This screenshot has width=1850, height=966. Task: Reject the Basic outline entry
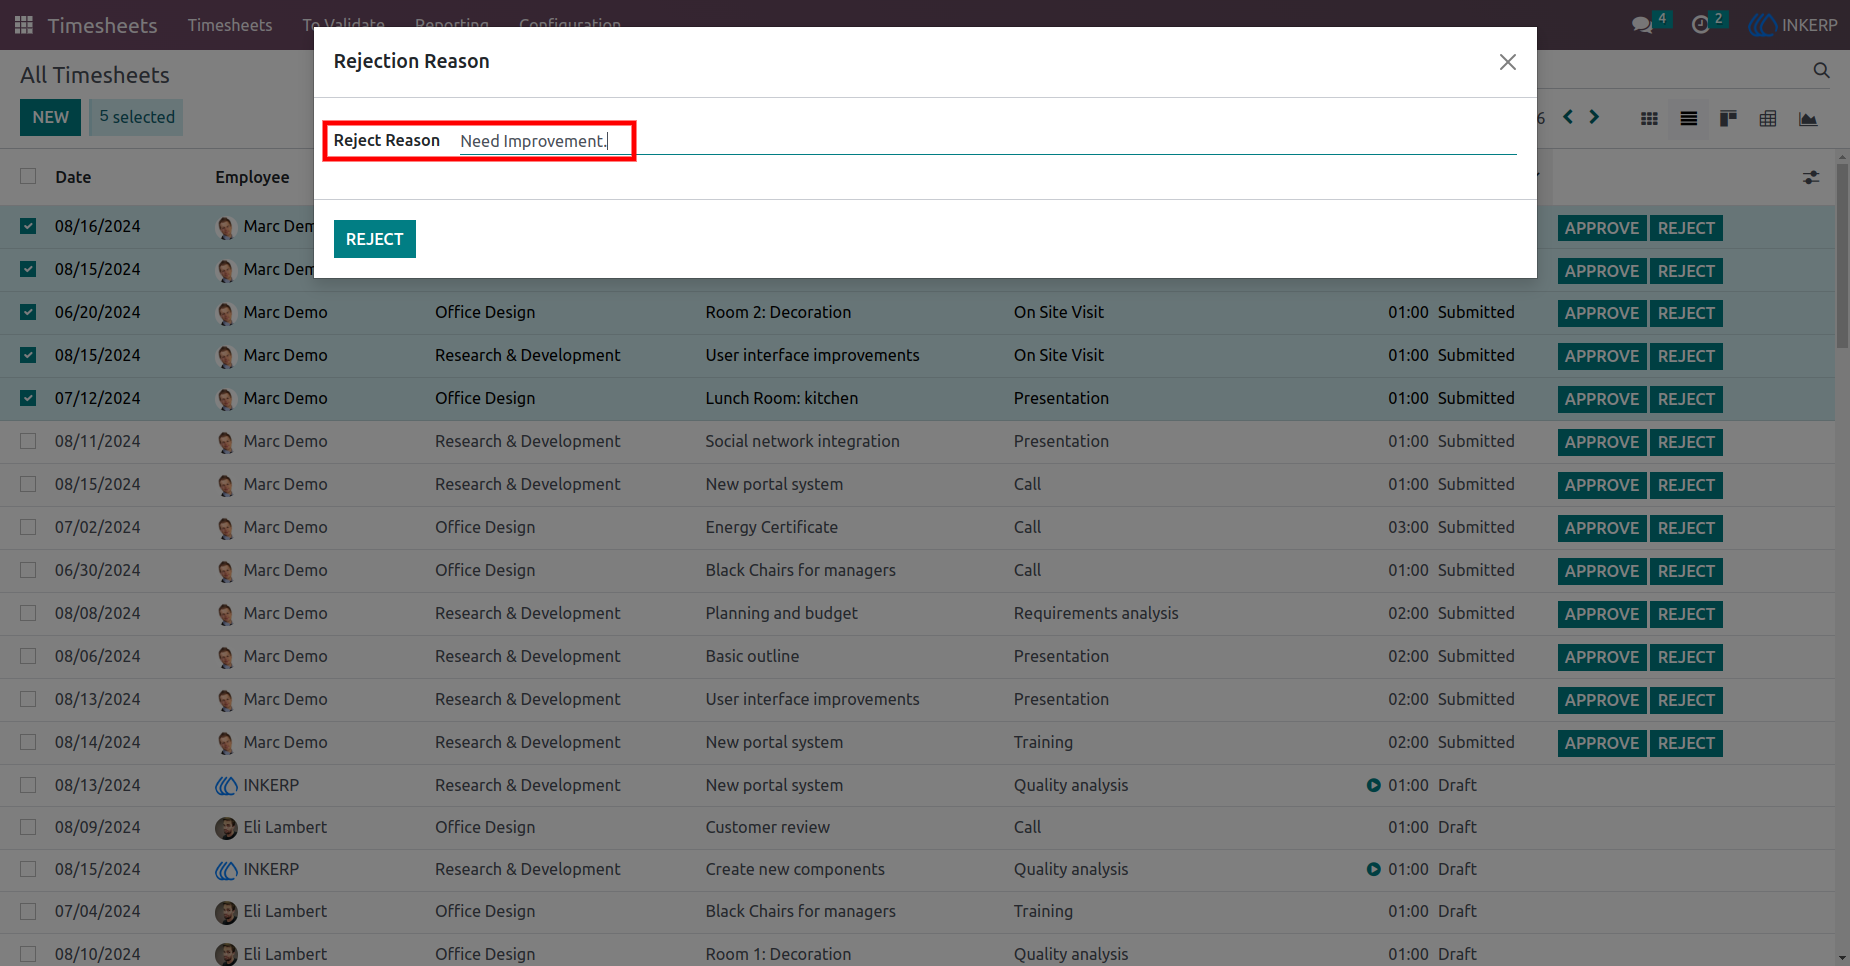1686,657
